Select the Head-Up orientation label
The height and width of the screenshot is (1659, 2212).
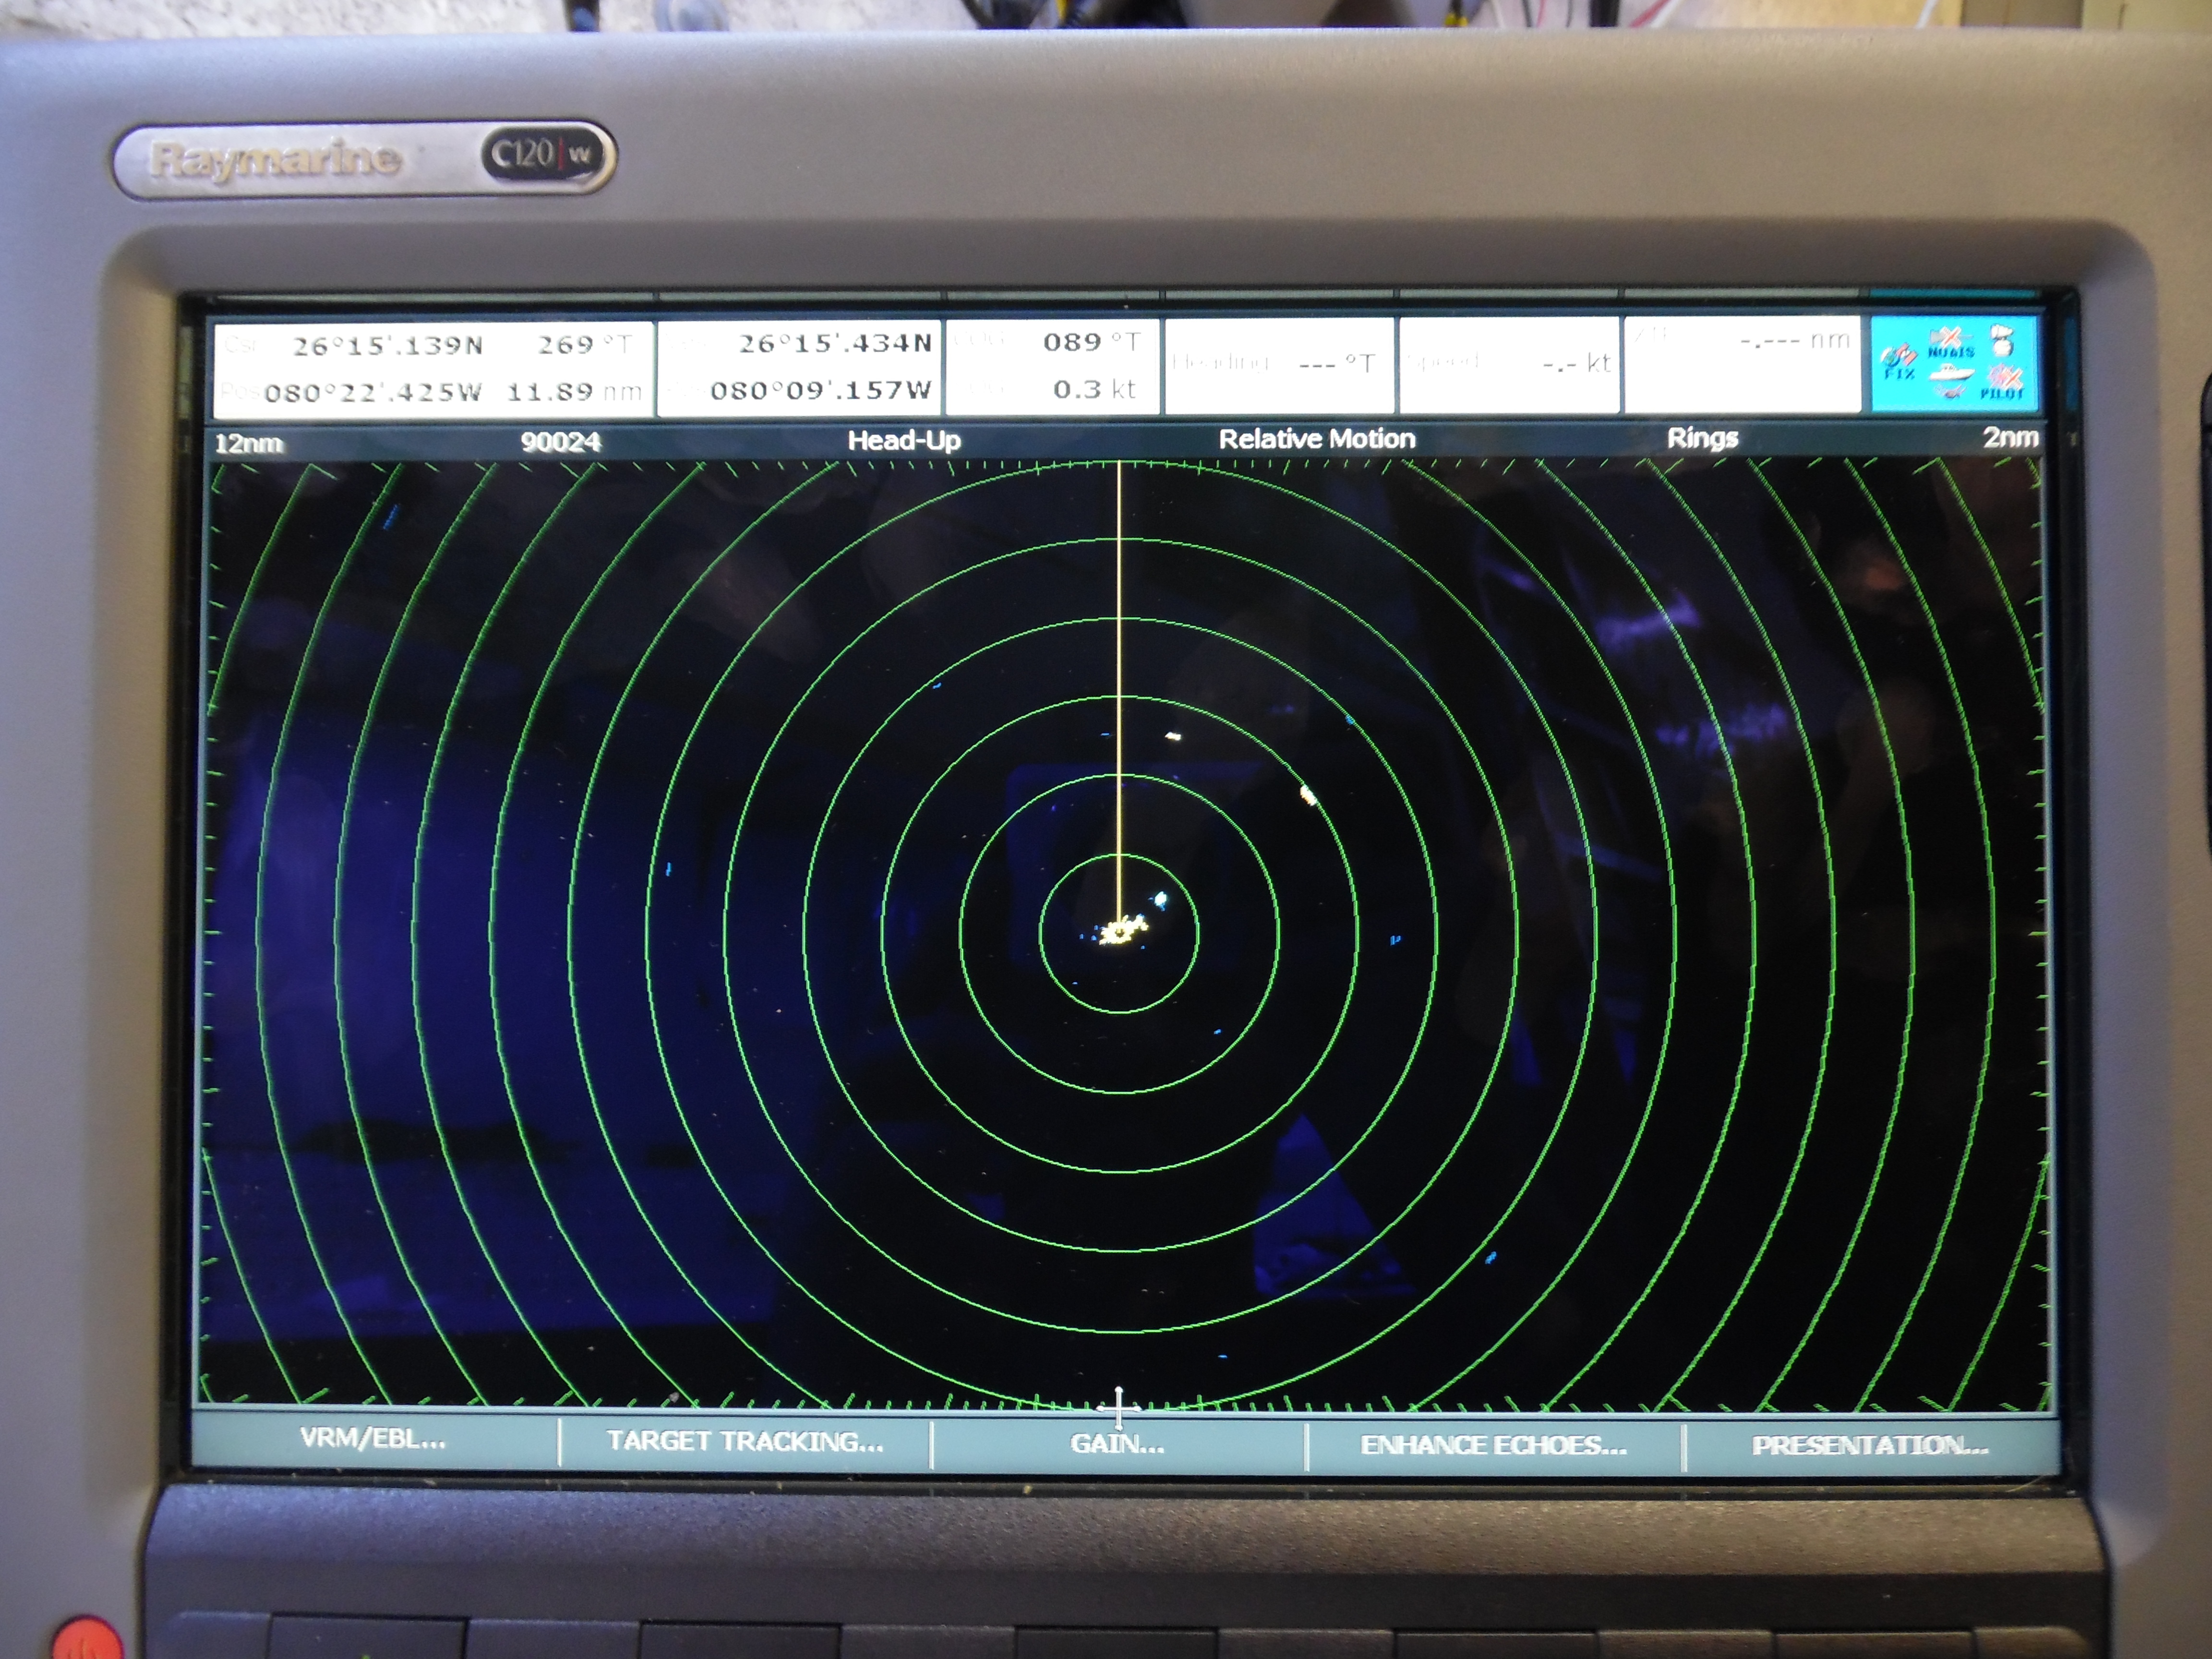(x=904, y=440)
